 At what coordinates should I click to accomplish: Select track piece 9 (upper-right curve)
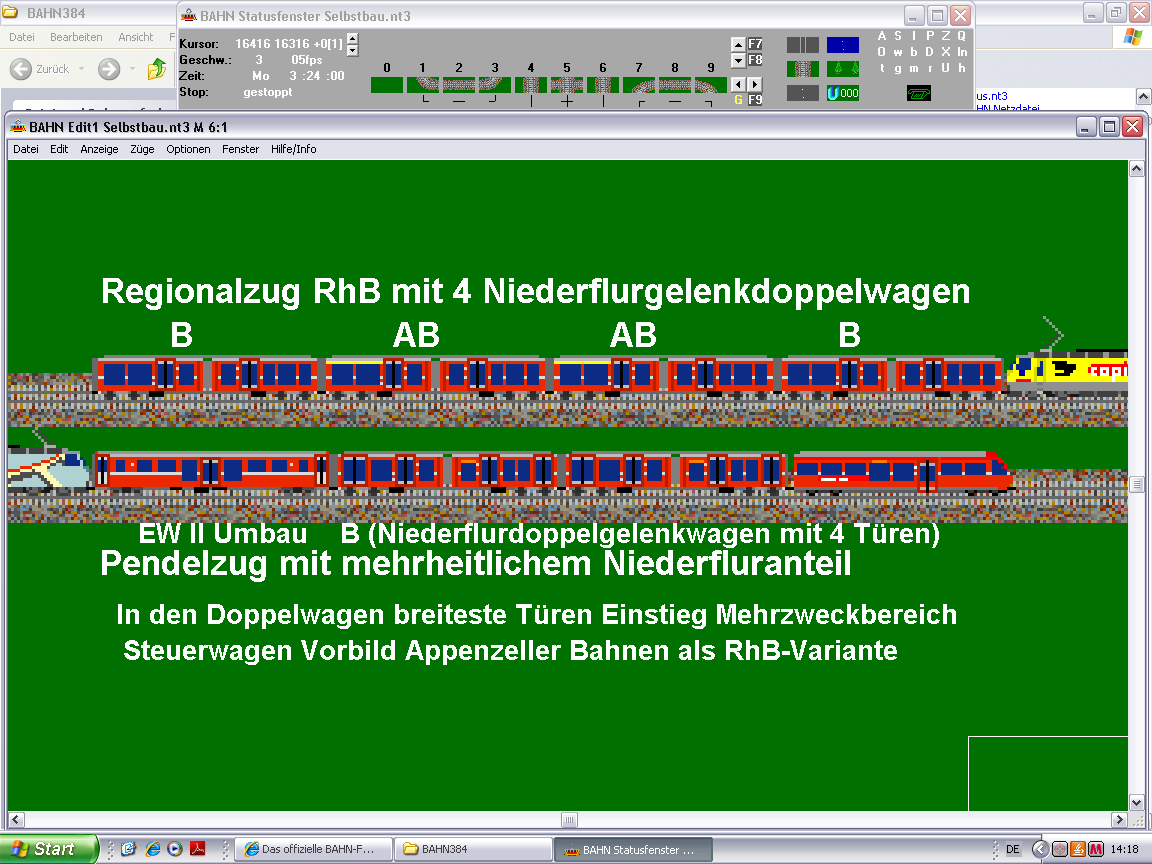point(710,85)
